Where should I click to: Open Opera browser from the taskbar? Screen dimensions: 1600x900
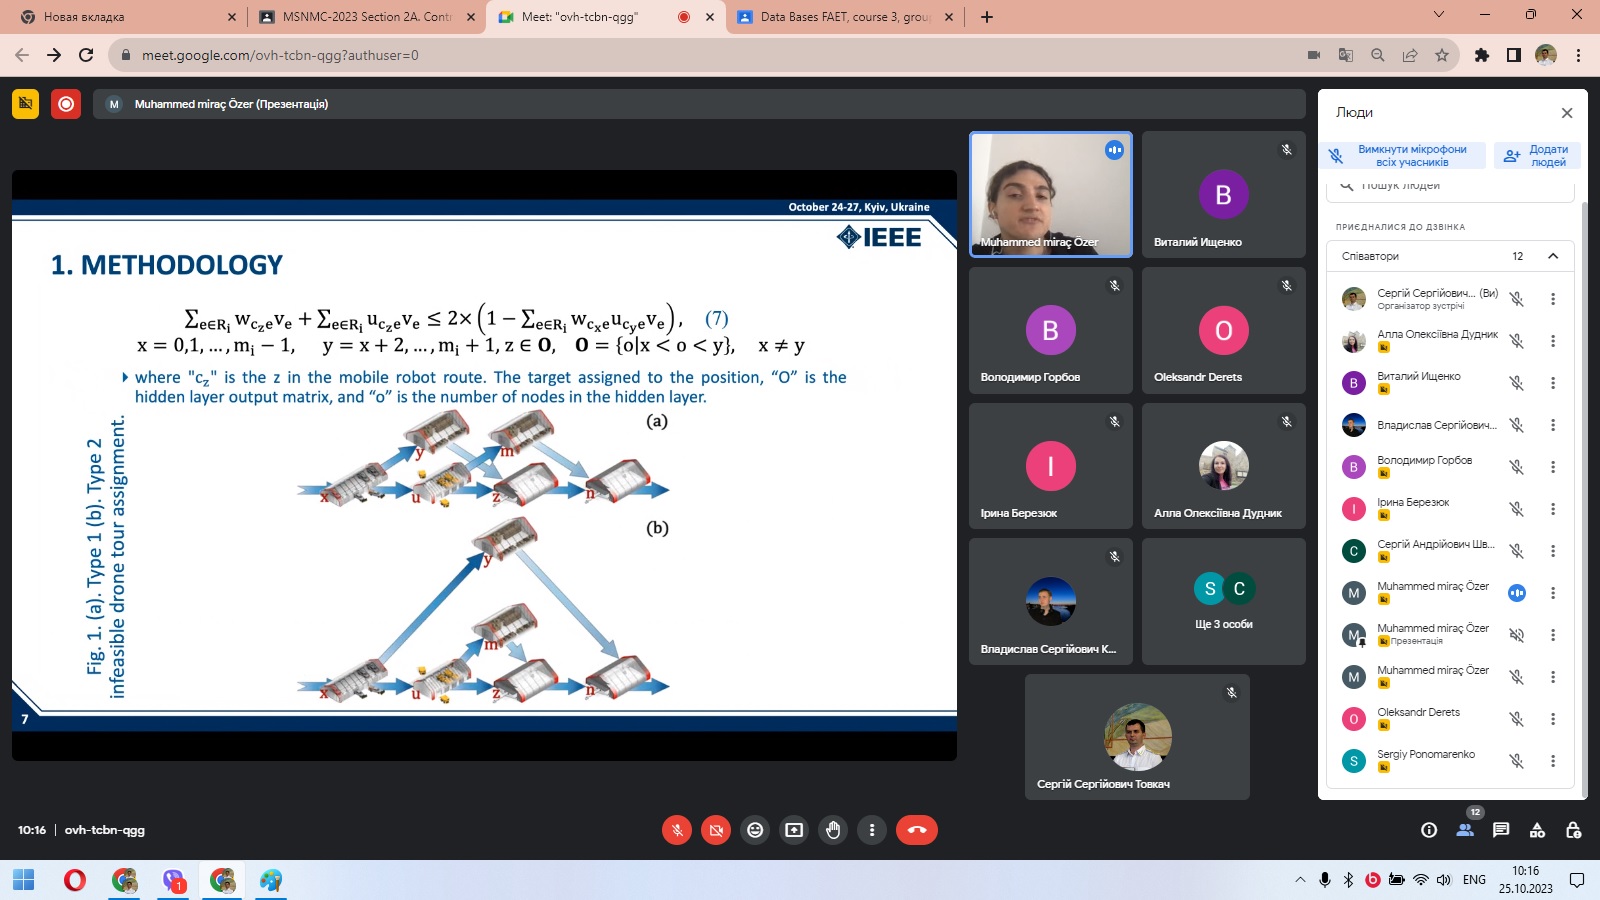(74, 880)
